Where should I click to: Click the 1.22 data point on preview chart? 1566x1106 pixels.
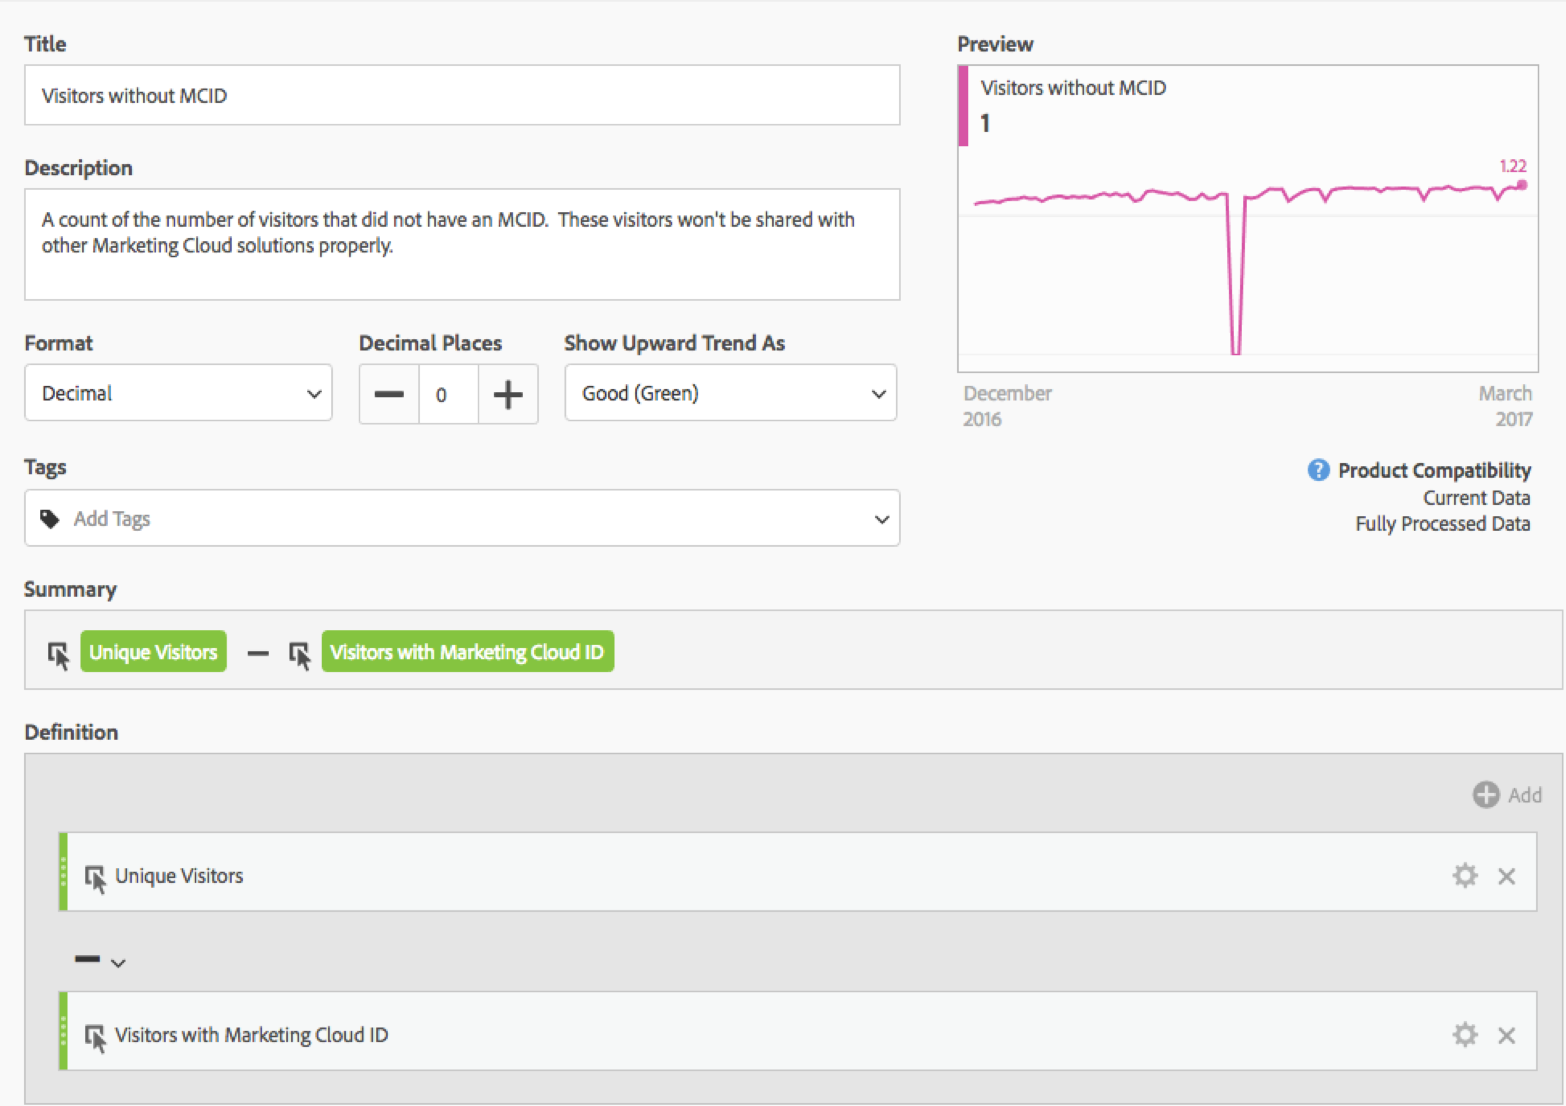(x=1522, y=185)
